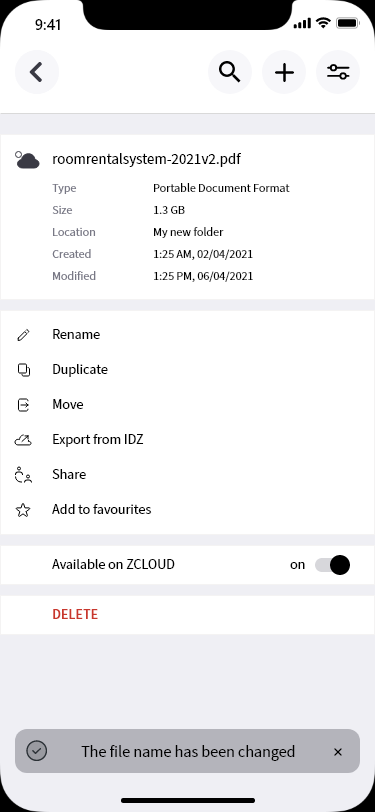The image size is (375, 812).
Task: Tap the star favourites icon
Action: point(23,510)
